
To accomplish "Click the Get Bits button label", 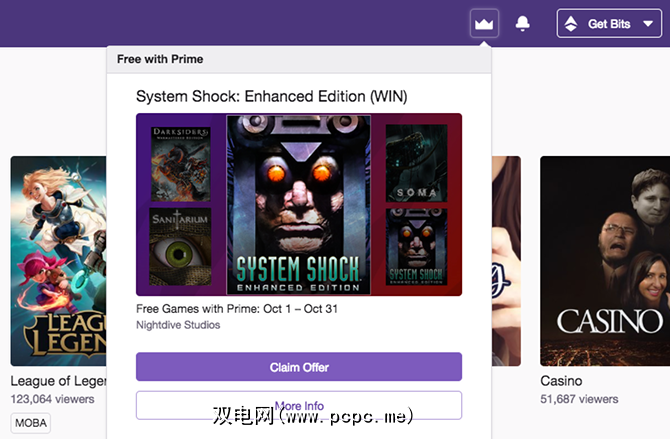I will pos(609,24).
